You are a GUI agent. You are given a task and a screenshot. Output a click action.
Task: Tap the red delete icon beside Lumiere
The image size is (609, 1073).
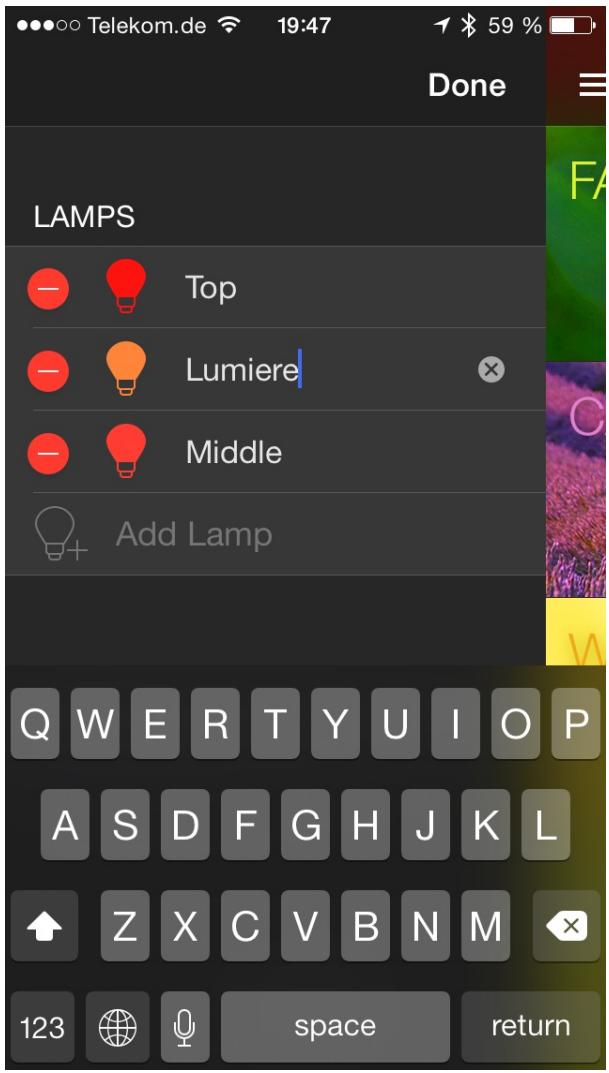(48, 371)
